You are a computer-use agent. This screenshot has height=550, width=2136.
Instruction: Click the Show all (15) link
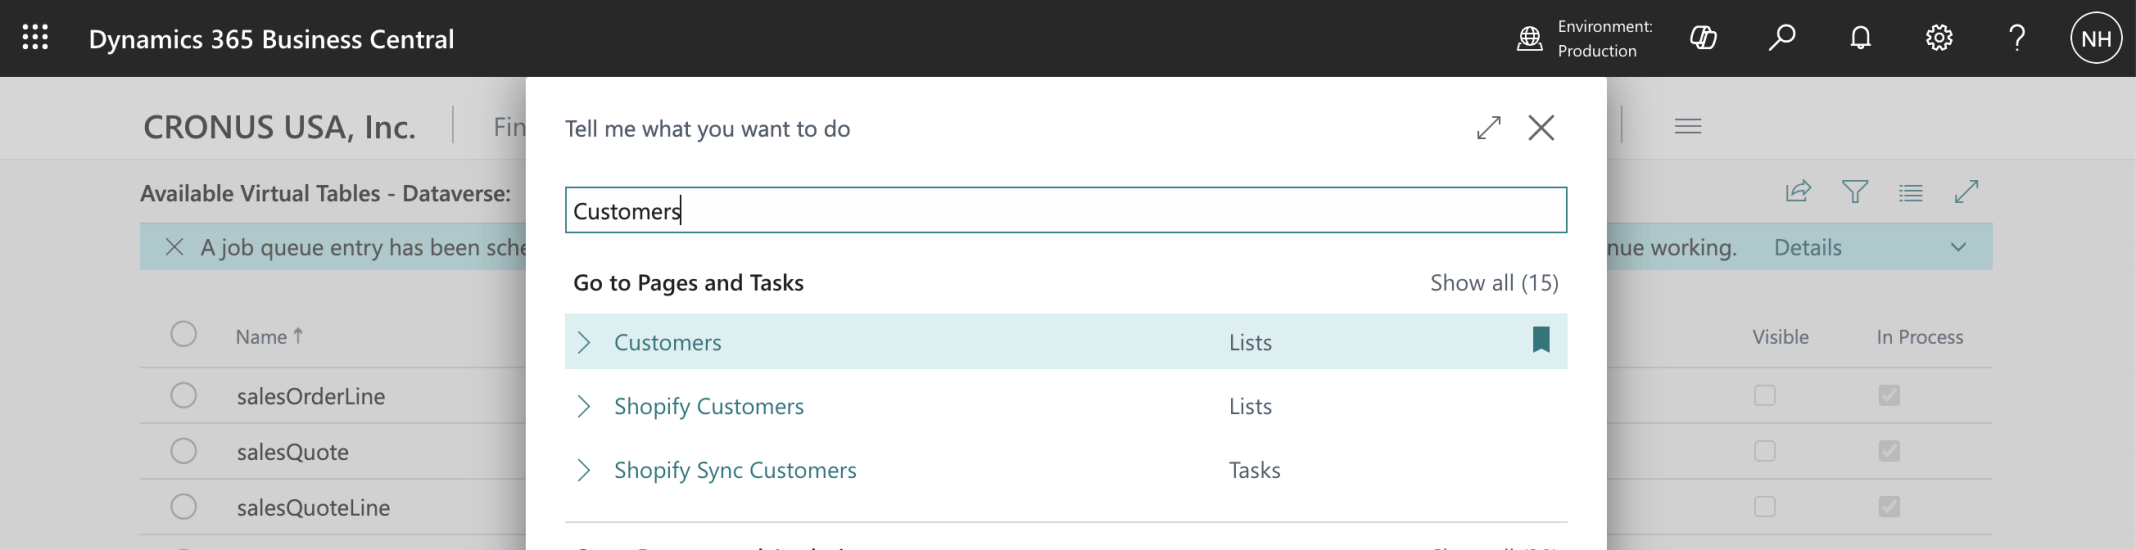[1494, 283]
